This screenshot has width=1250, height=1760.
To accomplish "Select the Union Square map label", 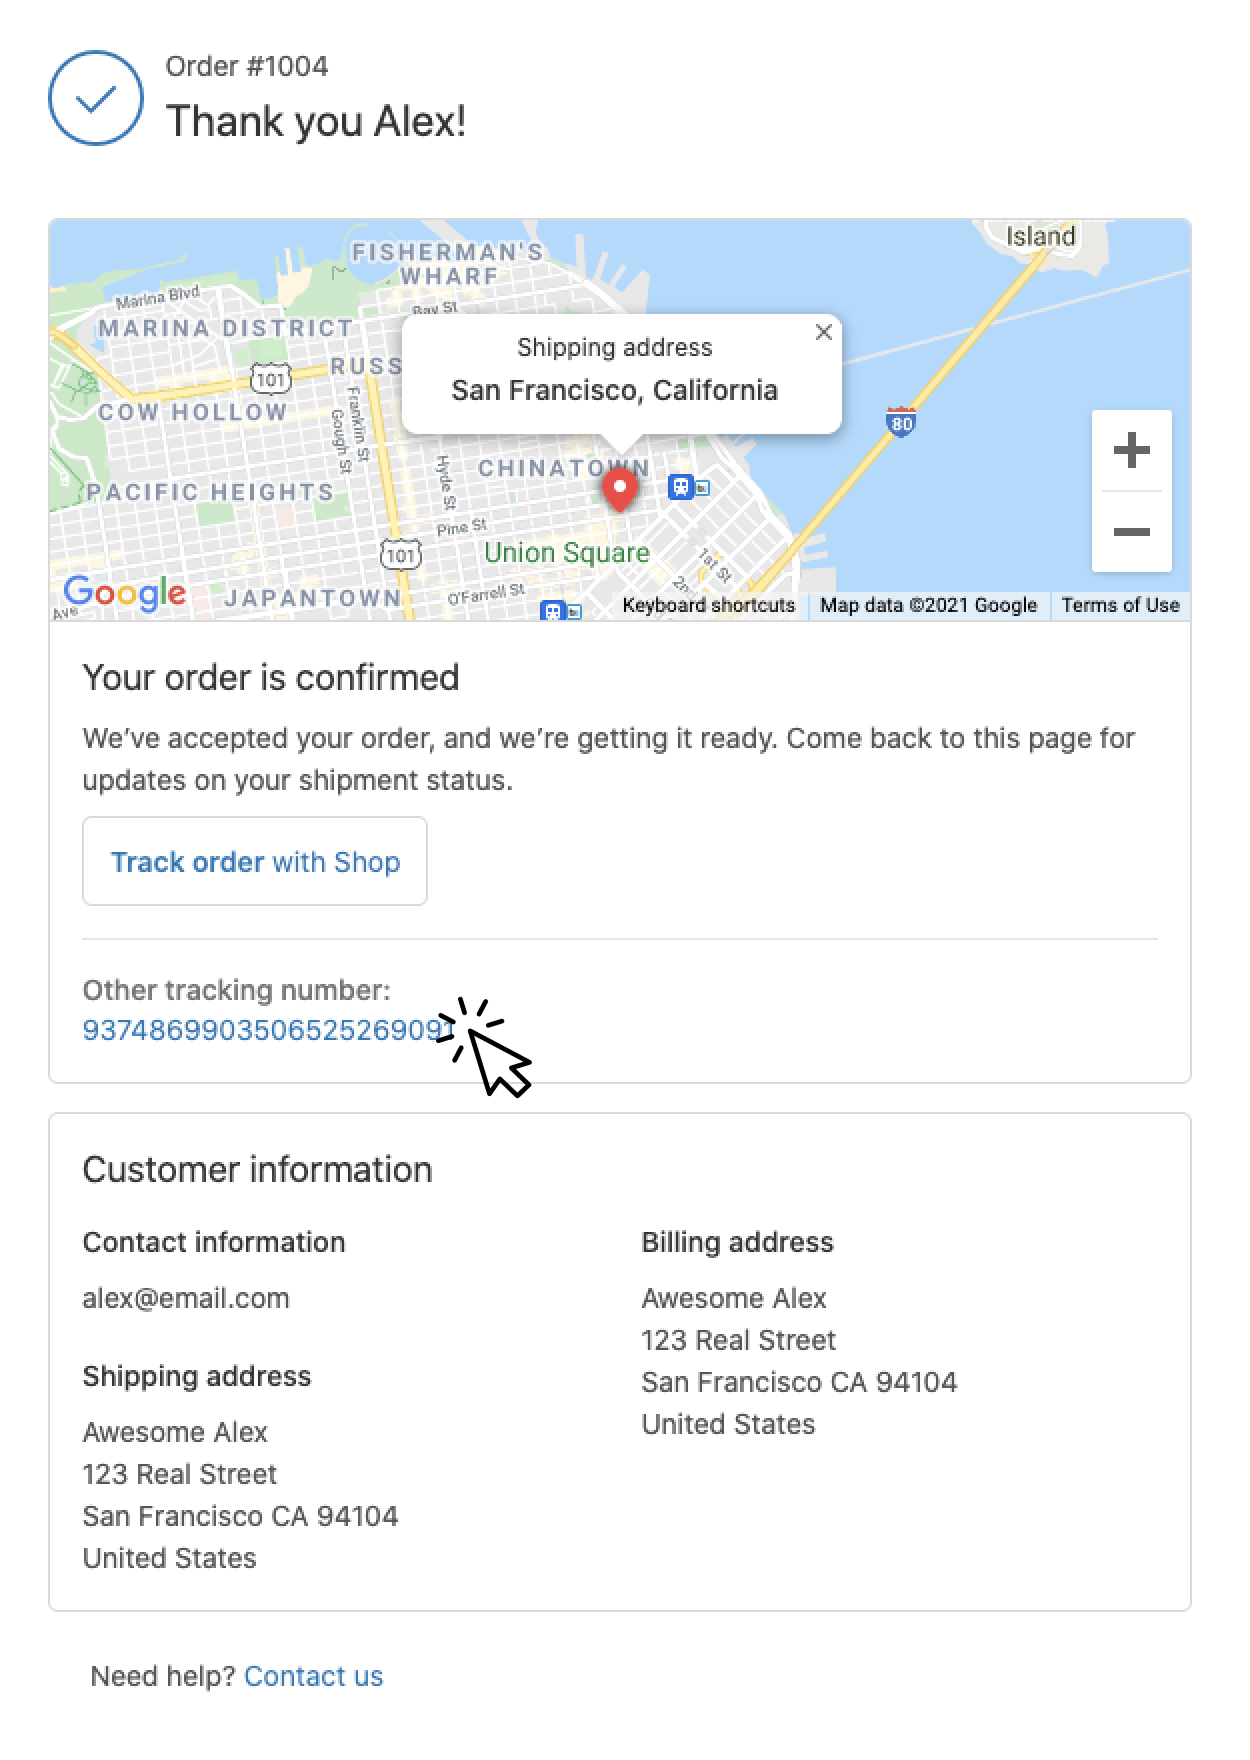I will tap(566, 553).
